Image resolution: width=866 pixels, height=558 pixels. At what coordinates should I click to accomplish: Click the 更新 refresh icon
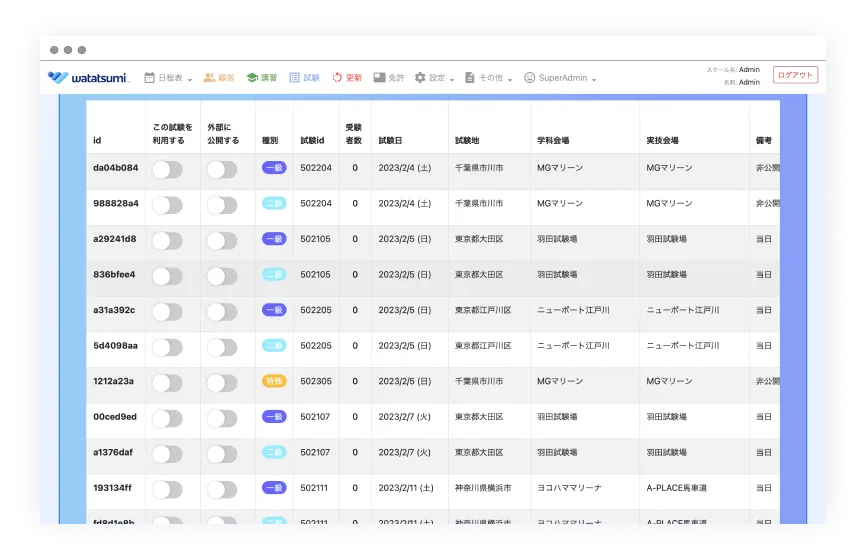[x=337, y=77]
